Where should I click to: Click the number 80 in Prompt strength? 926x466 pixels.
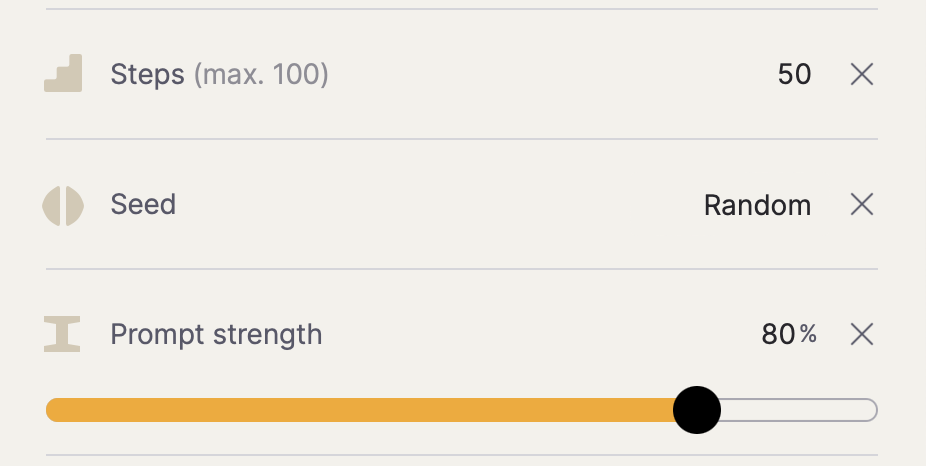[x=778, y=334]
